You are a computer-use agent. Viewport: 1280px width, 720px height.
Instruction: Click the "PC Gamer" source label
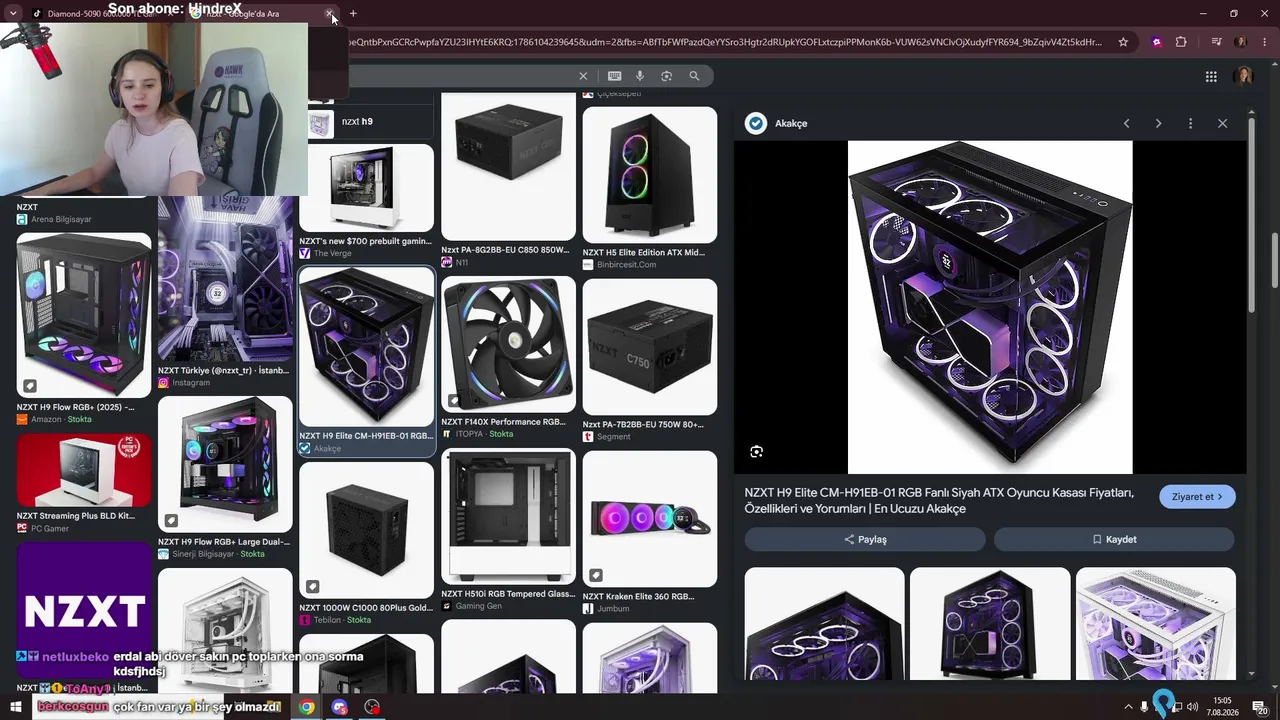[x=50, y=529]
